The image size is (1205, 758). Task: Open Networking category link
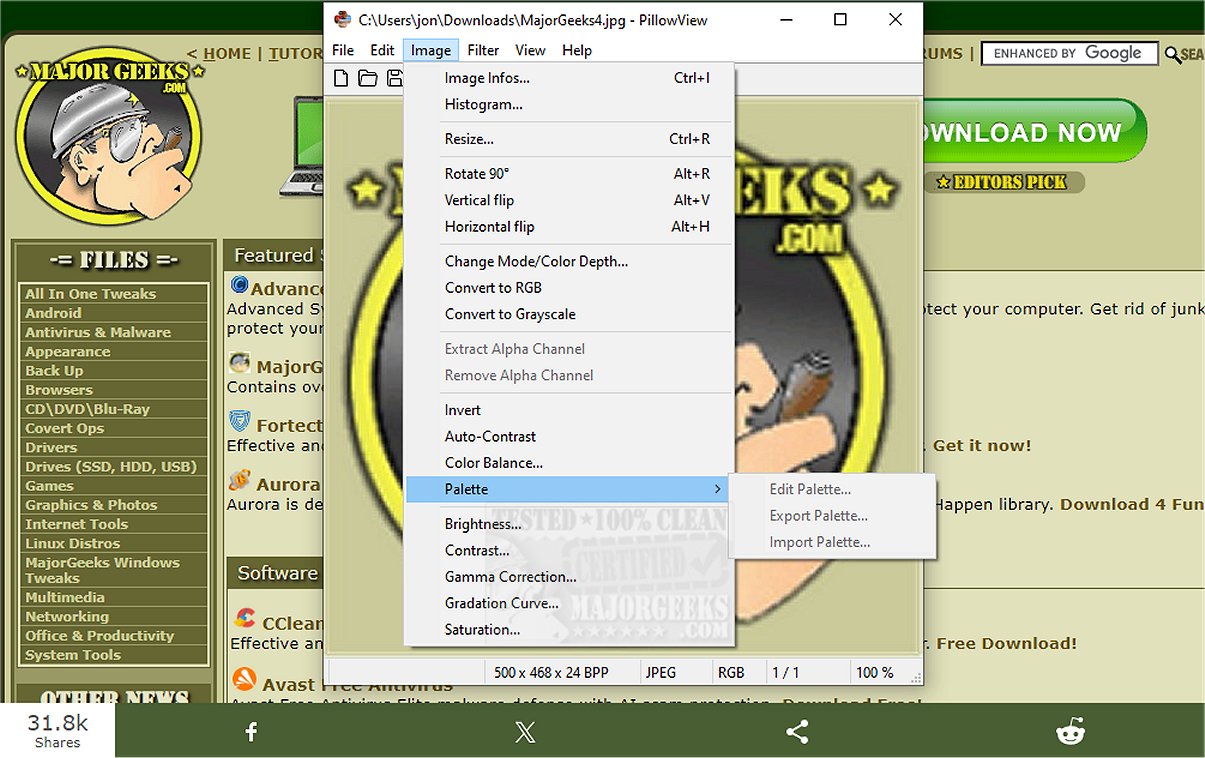pos(67,617)
